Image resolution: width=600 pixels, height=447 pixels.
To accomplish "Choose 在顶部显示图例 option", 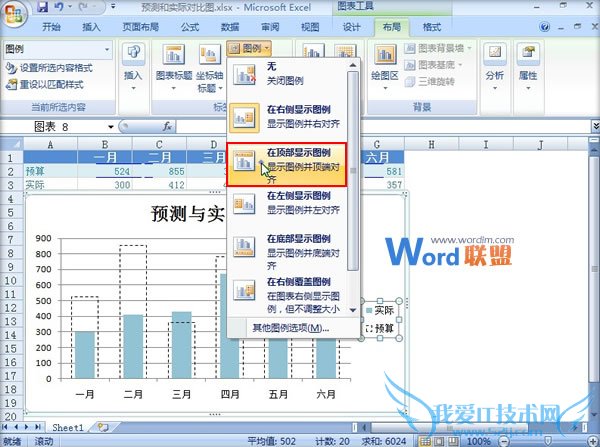I will tap(287, 165).
